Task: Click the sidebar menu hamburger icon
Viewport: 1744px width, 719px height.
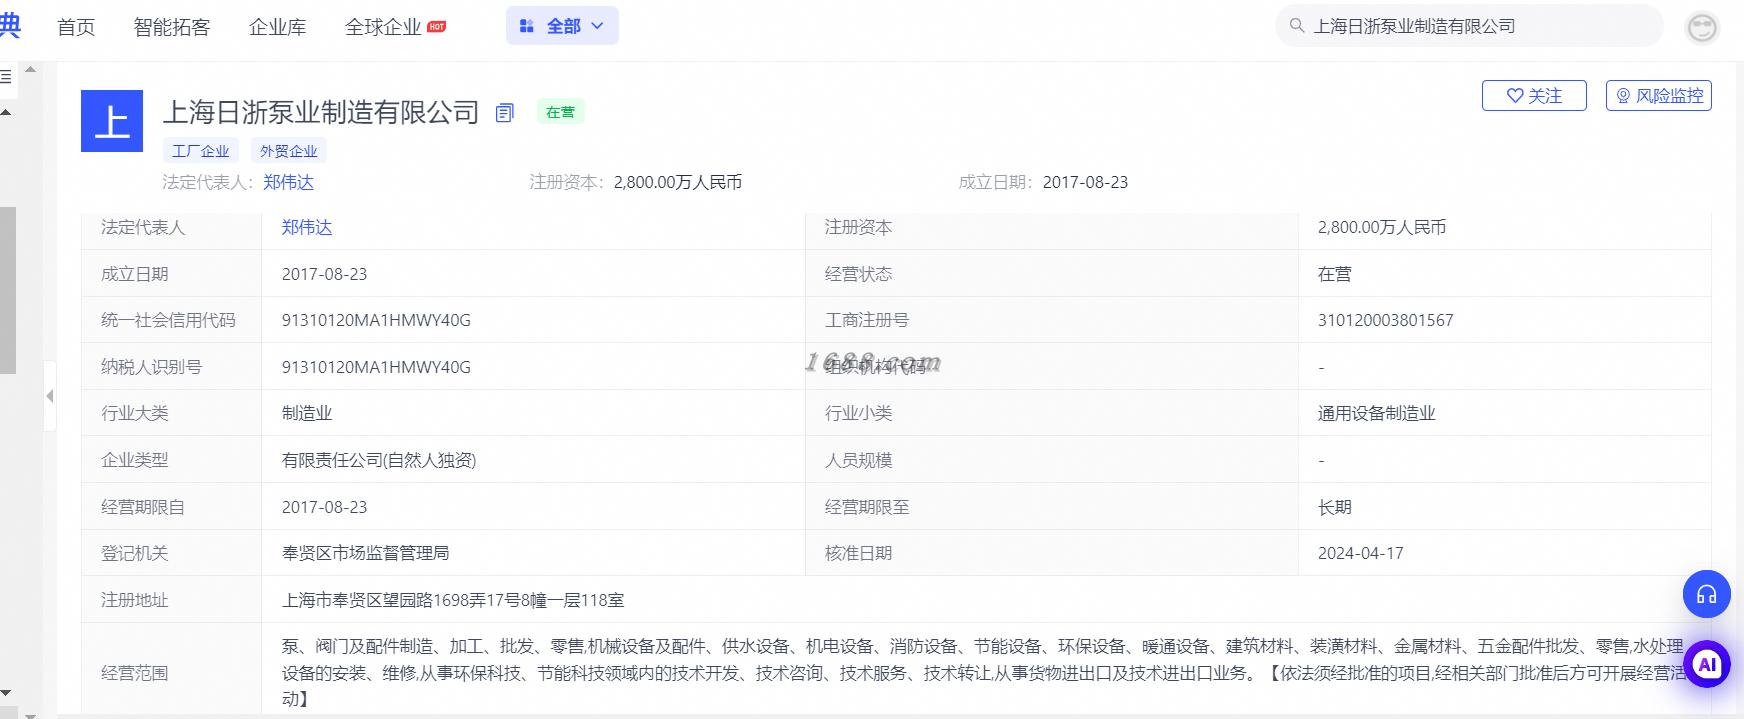Action: pos(6,77)
